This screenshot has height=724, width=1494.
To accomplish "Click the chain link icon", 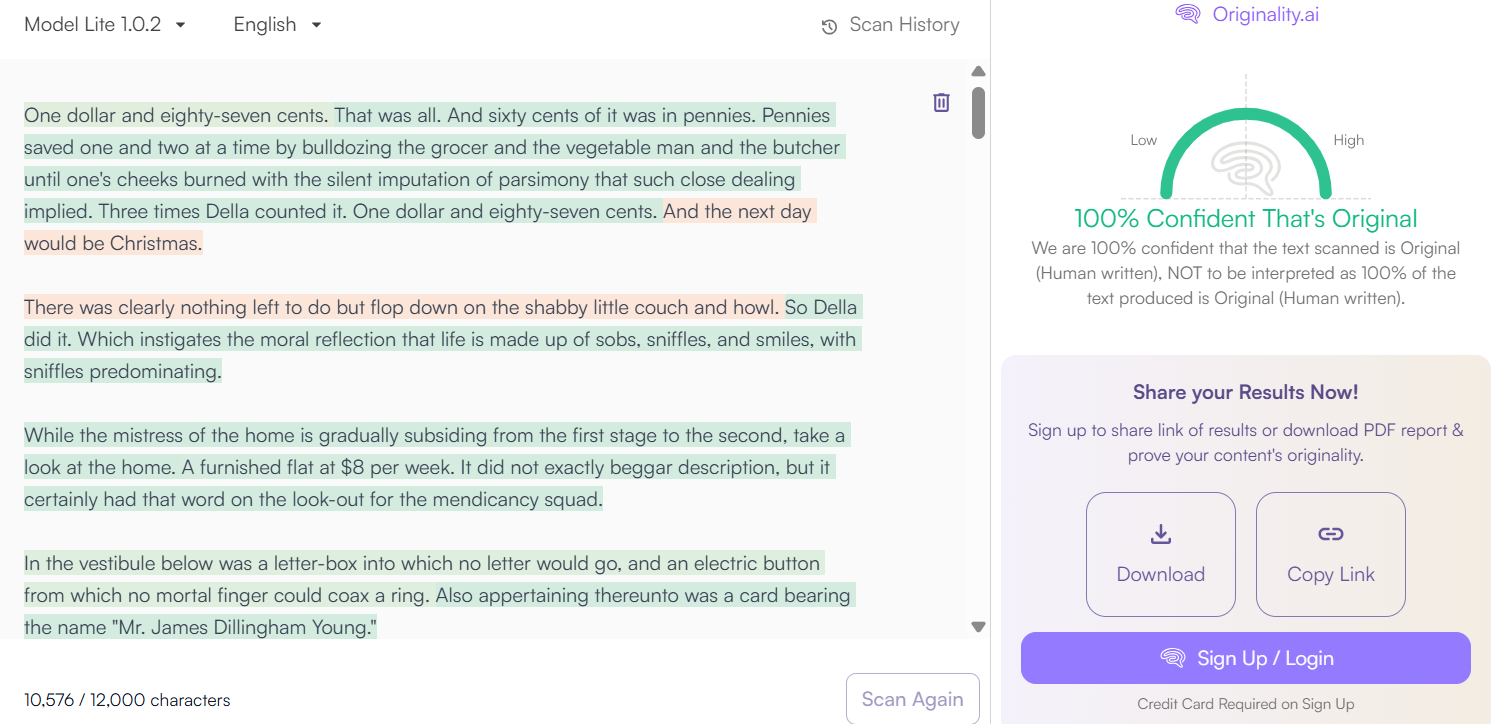I will pyautogui.click(x=1330, y=534).
